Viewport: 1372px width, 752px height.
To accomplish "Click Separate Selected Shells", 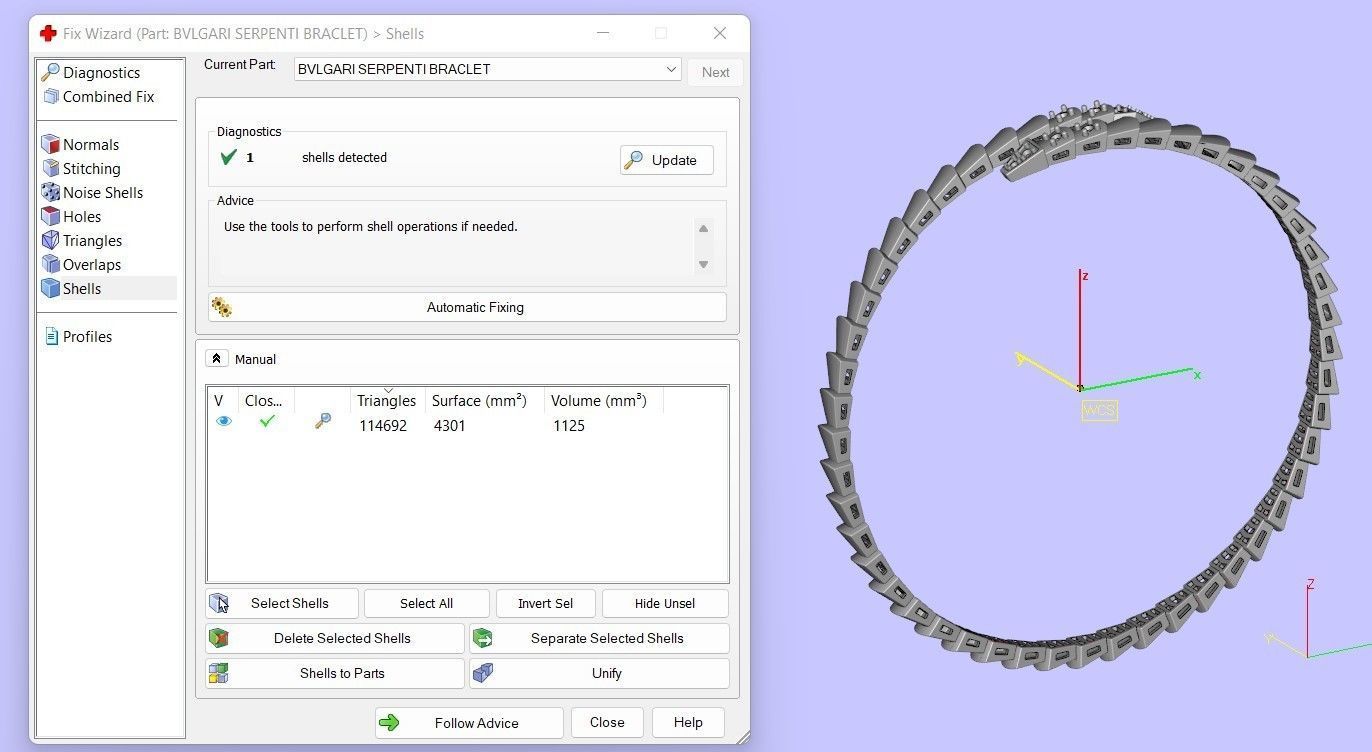I will pyautogui.click(x=599, y=638).
